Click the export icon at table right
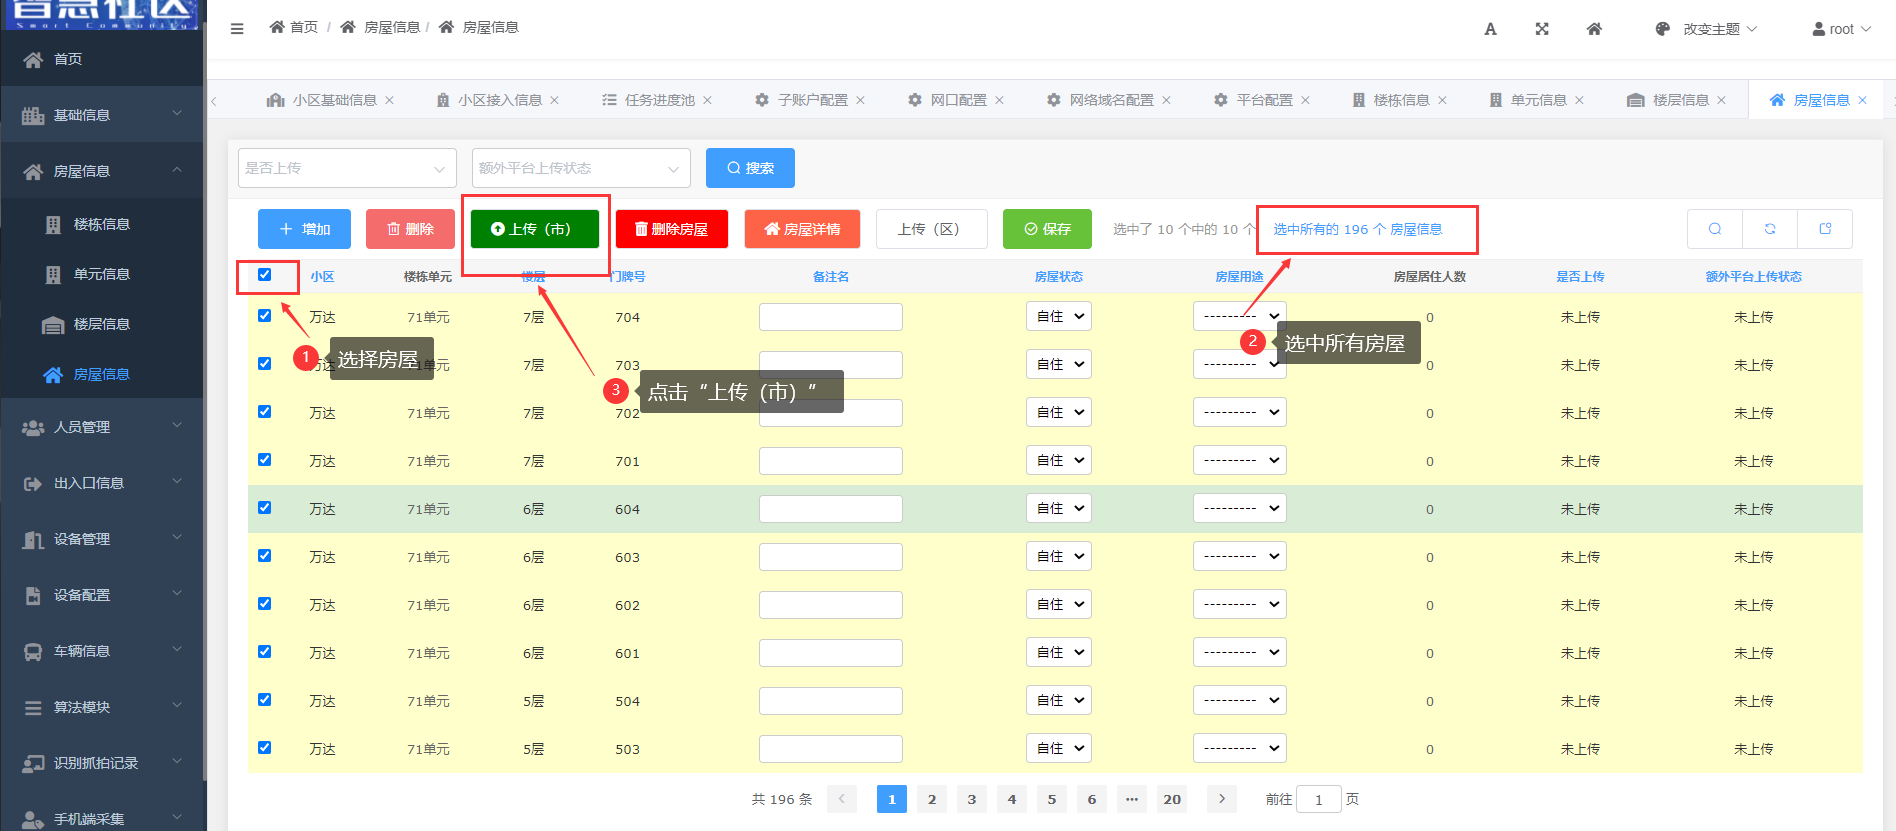The image size is (1896, 831). point(1825,229)
